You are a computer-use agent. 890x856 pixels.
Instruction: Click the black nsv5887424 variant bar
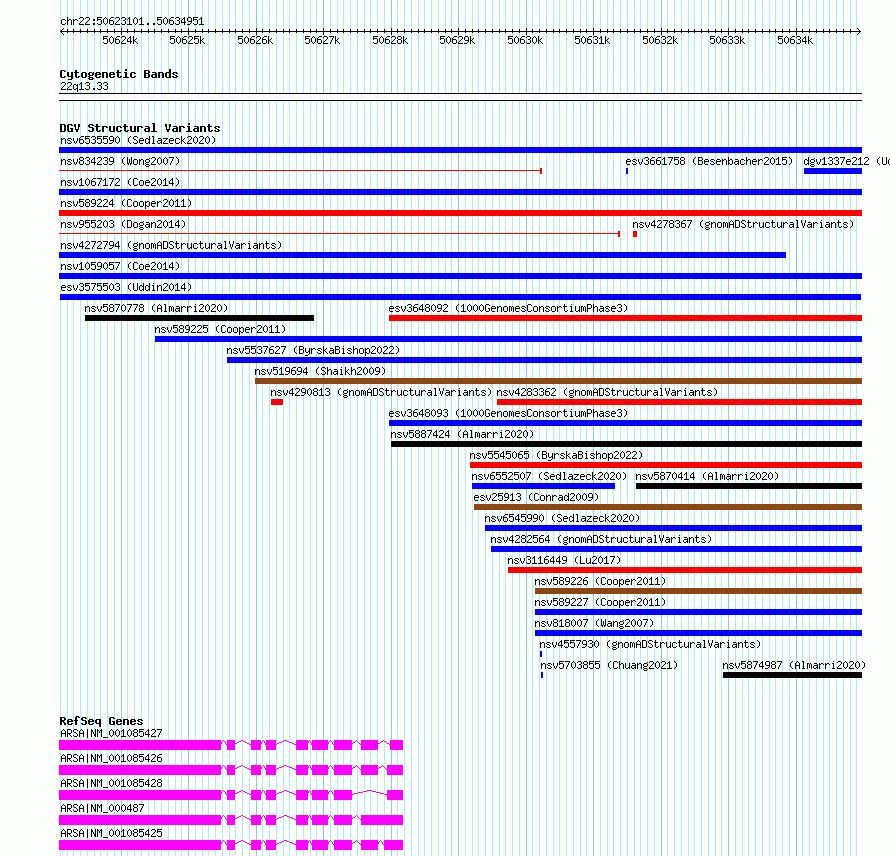pyautogui.click(x=627, y=444)
